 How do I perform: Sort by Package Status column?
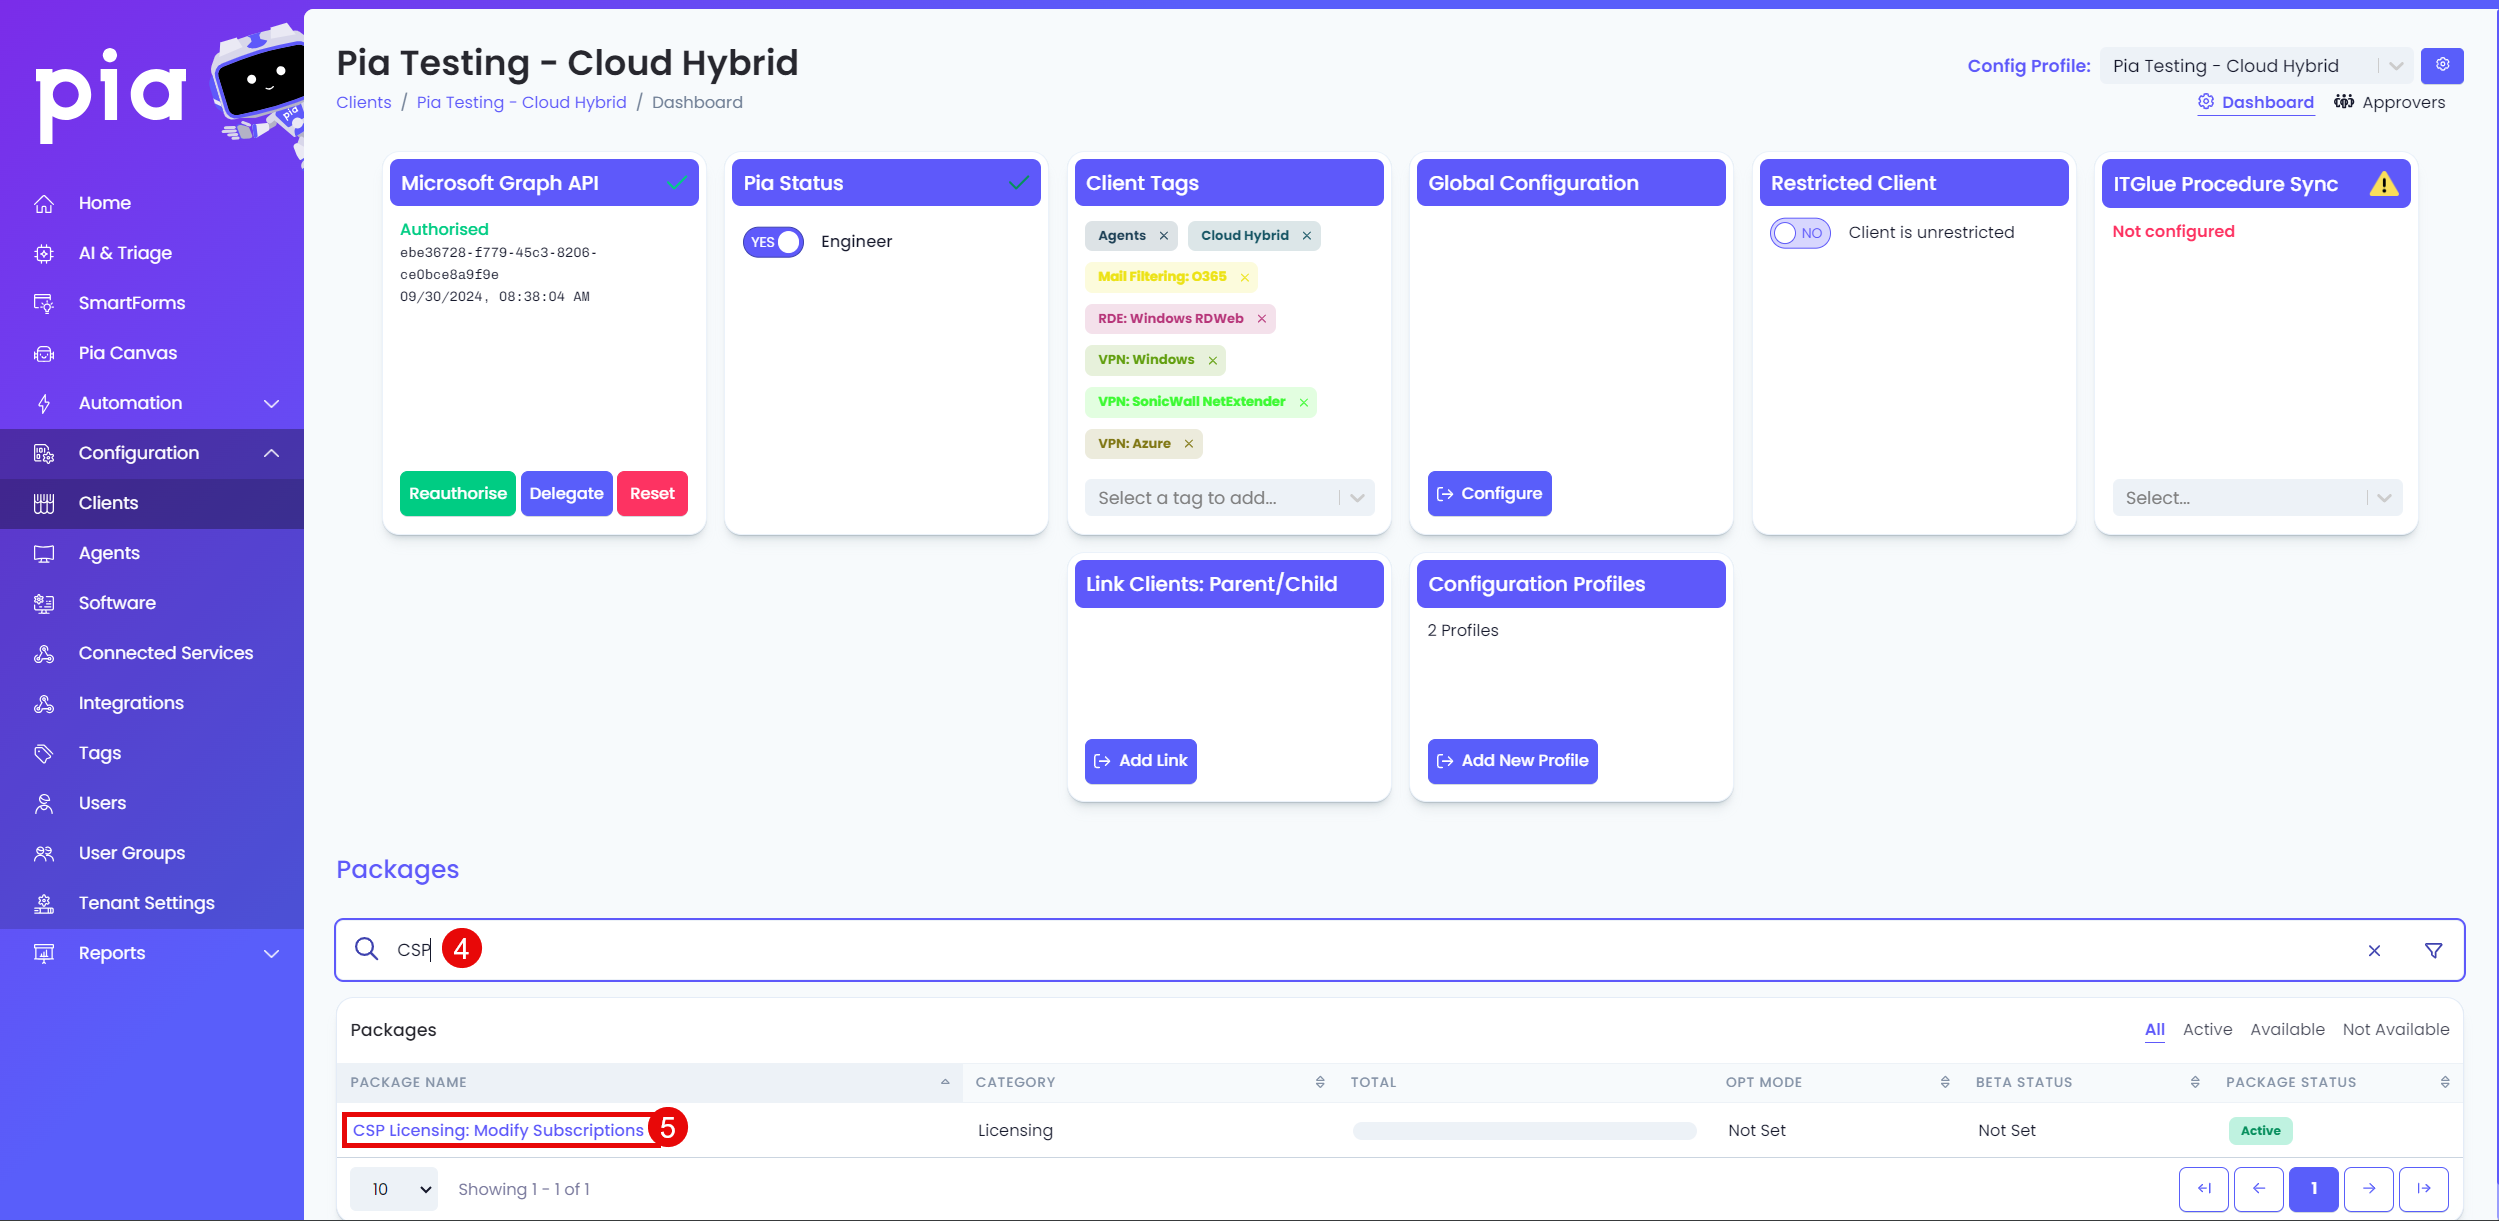click(2338, 1082)
